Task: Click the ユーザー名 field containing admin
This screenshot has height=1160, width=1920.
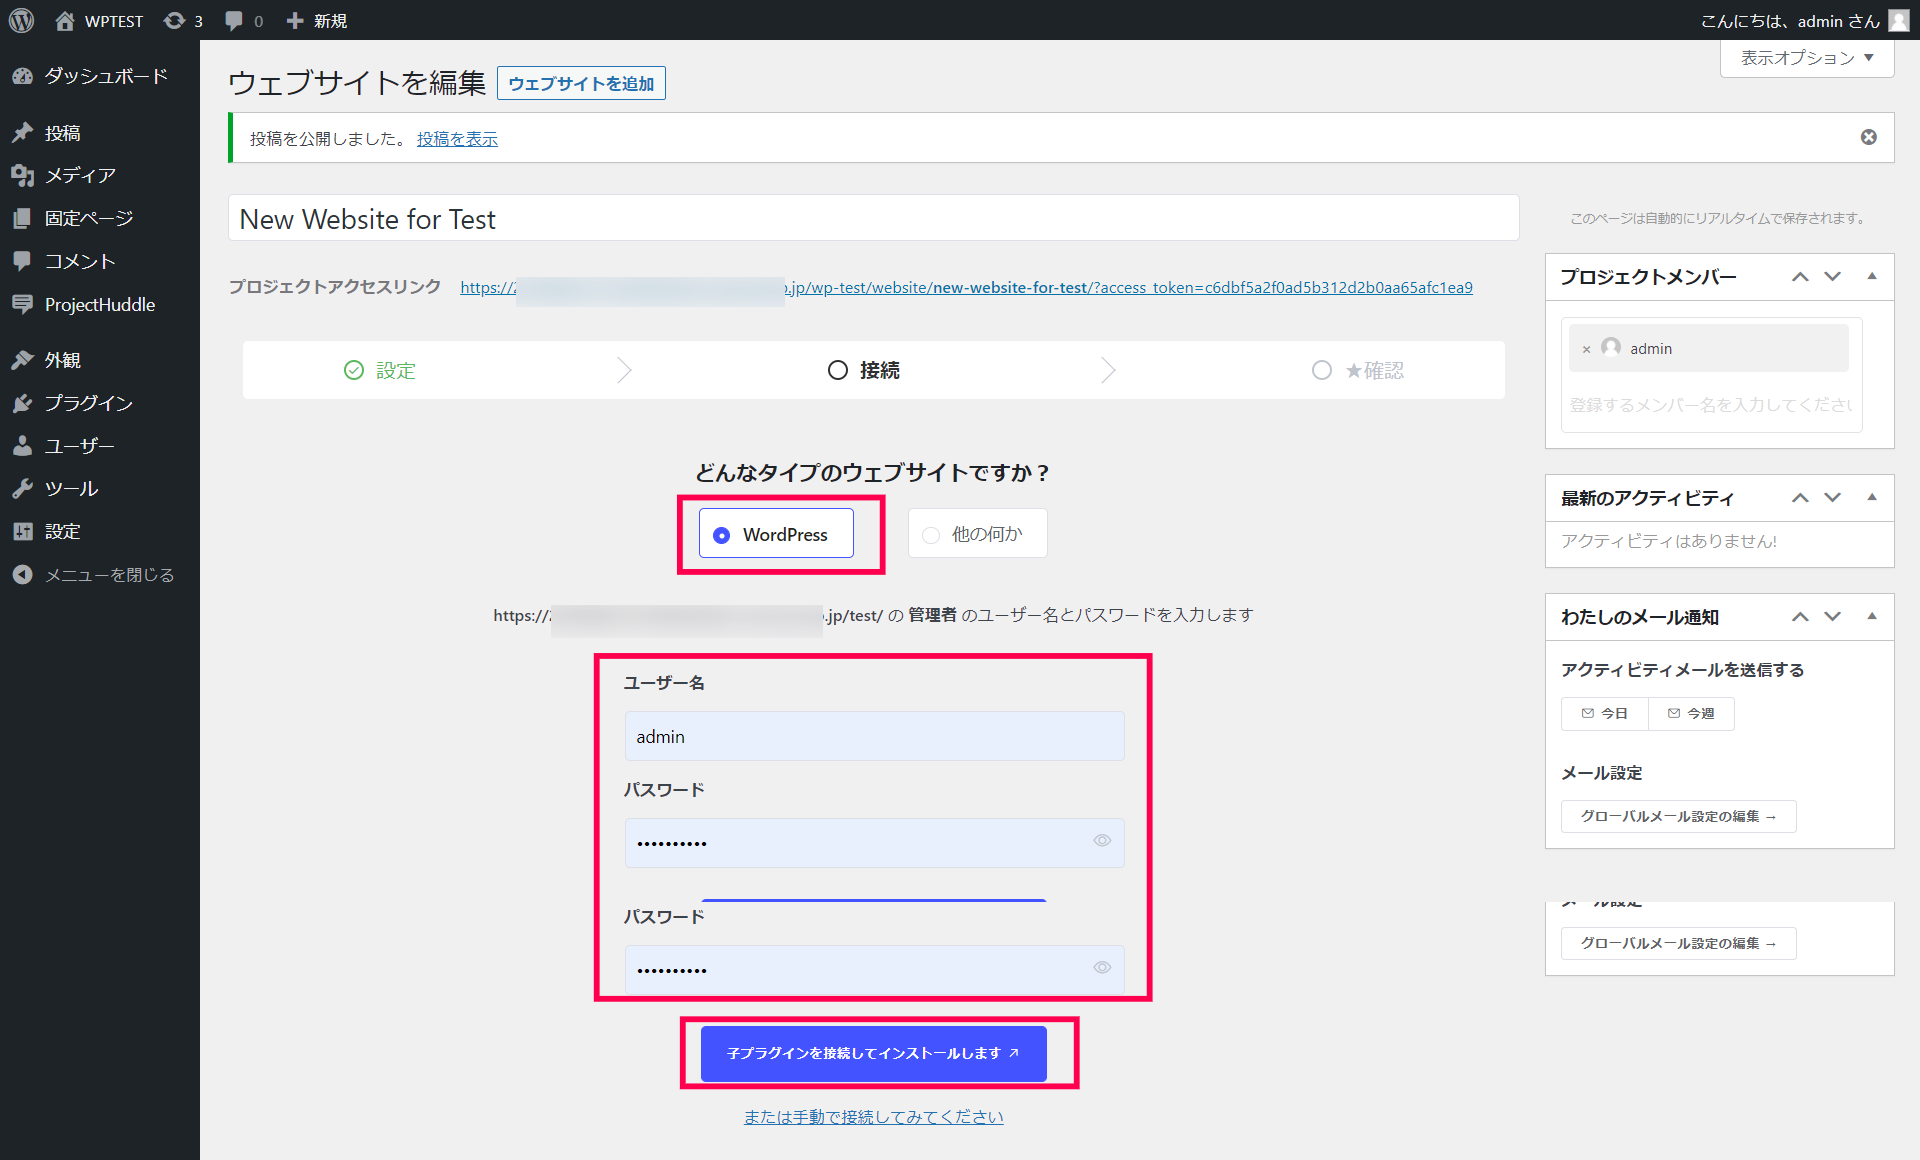Action: 874,736
